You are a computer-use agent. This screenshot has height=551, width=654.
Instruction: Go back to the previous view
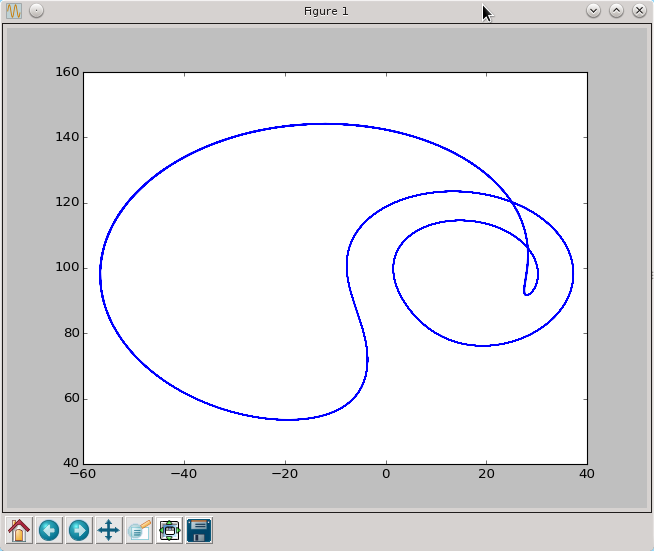coord(49,530)
